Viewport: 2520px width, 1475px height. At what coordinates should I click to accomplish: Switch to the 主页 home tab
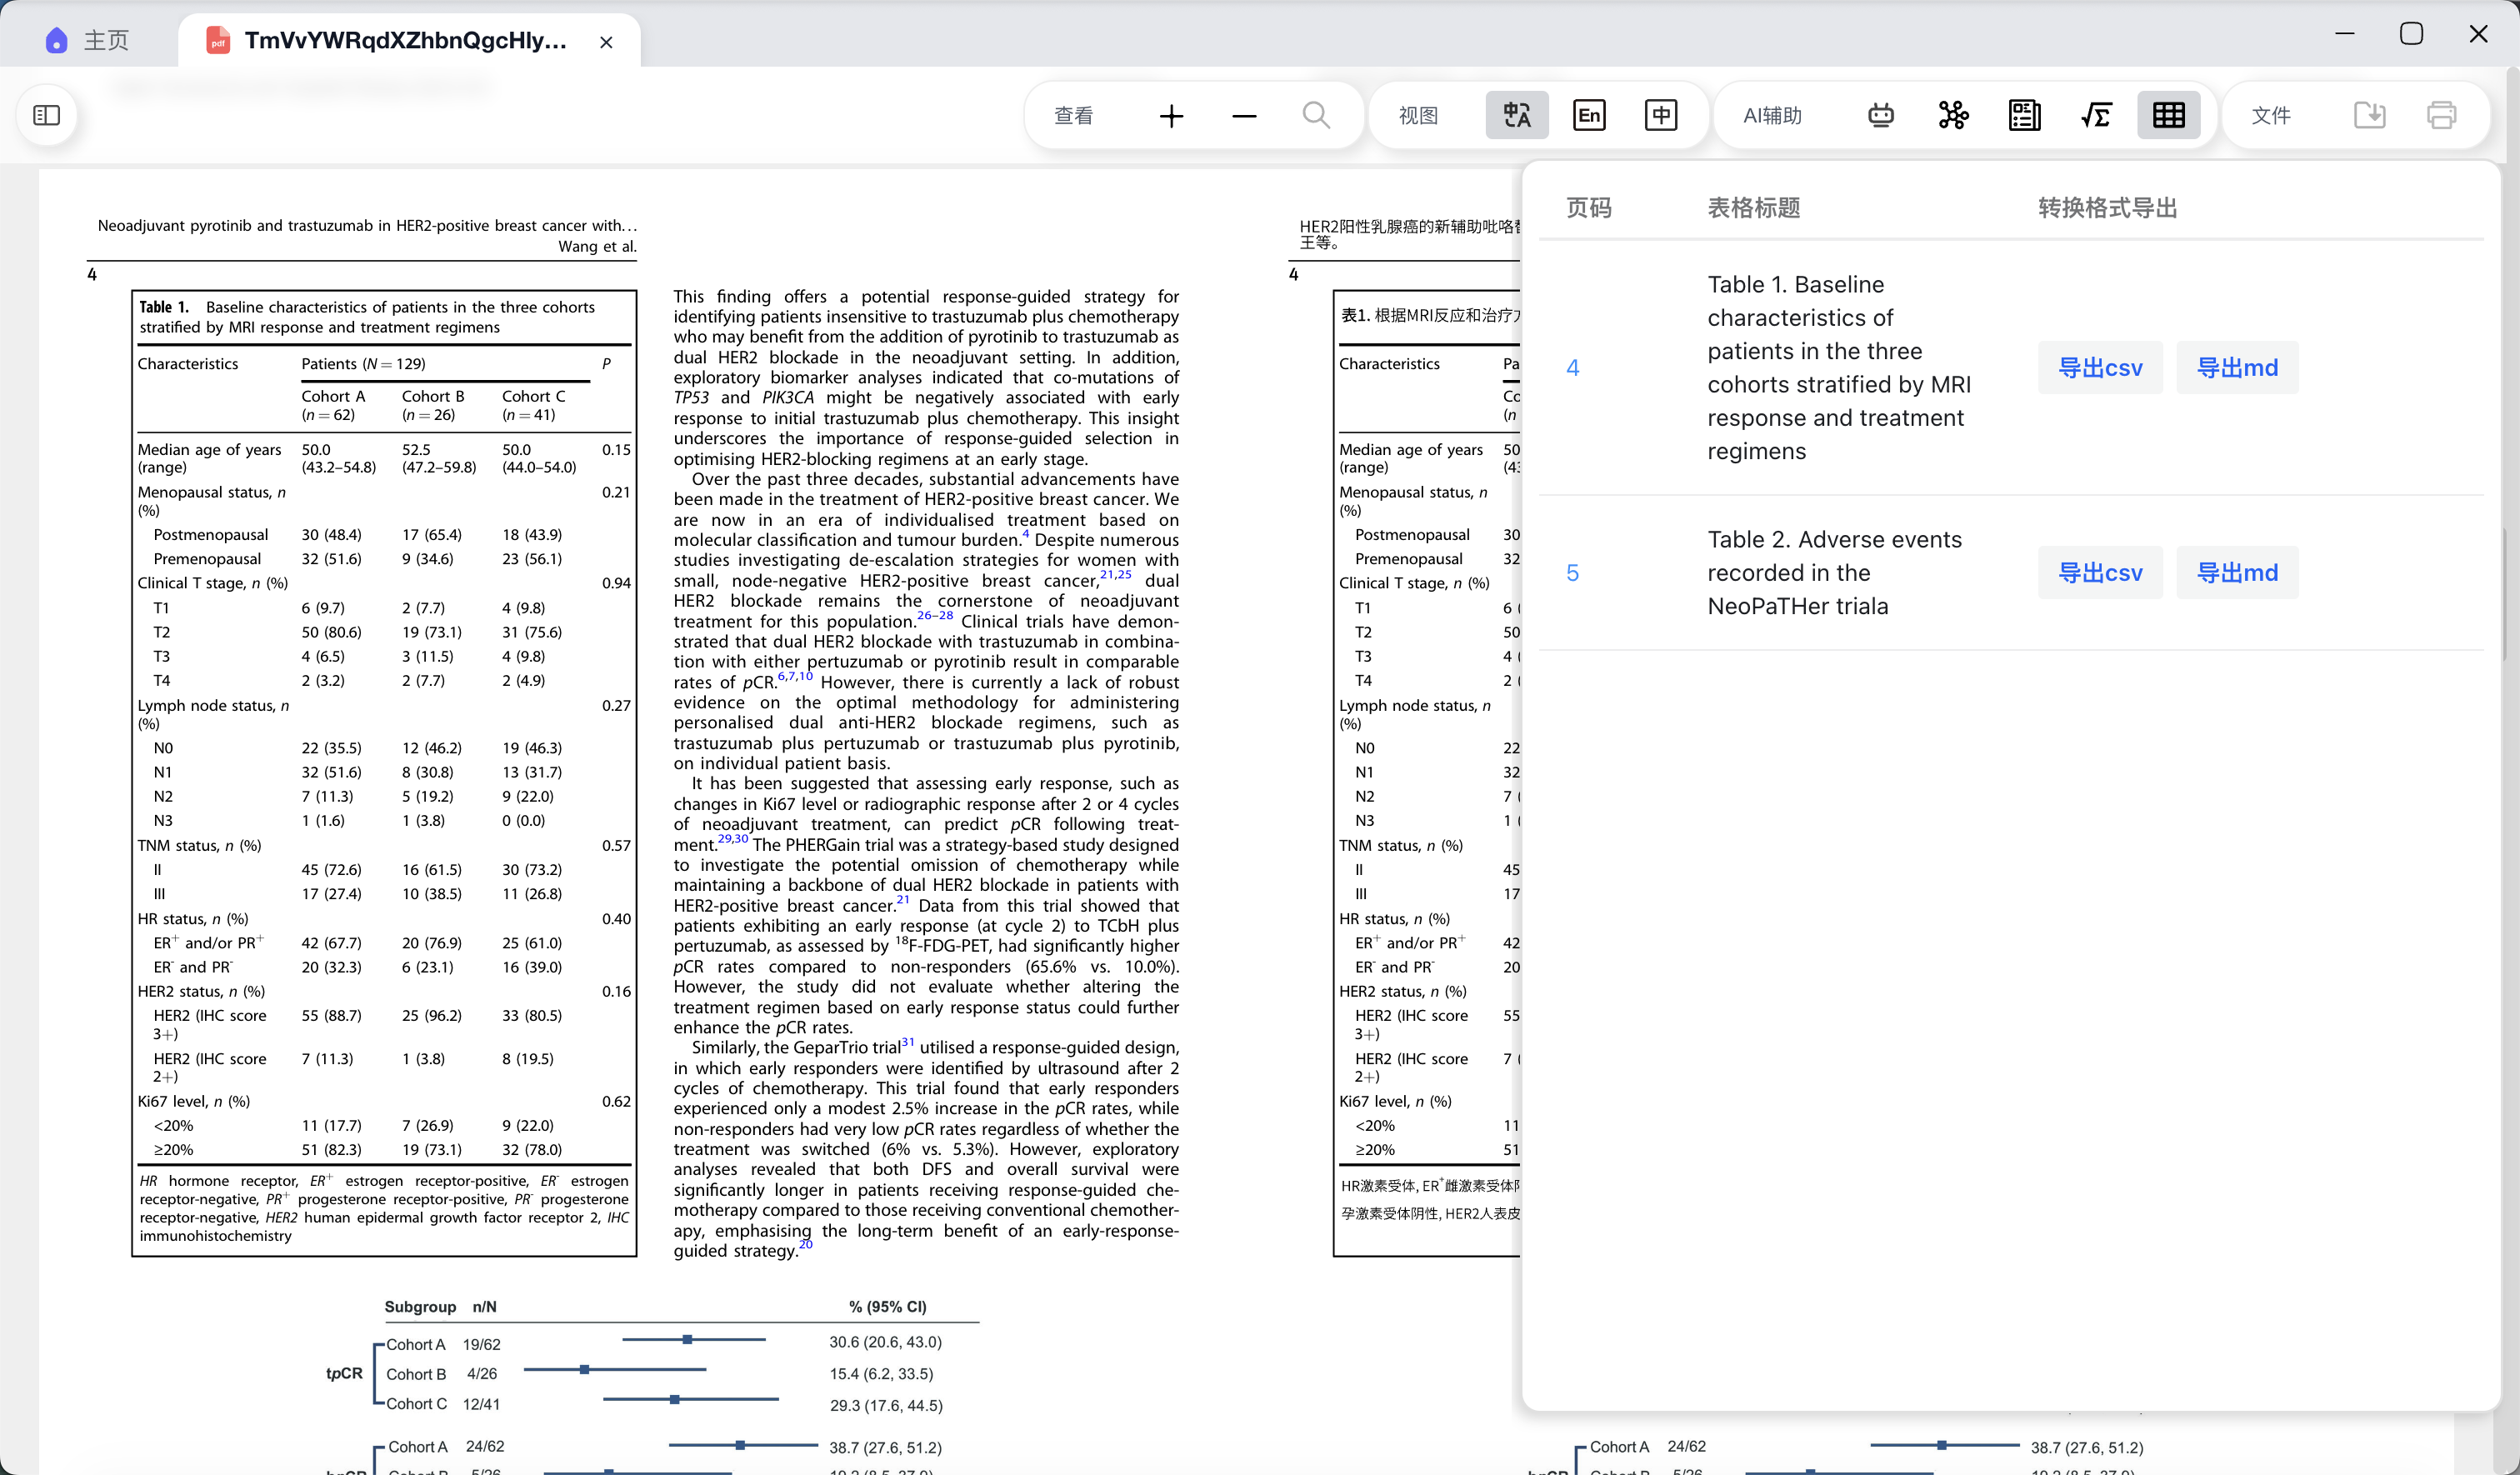tap(88, 40)
